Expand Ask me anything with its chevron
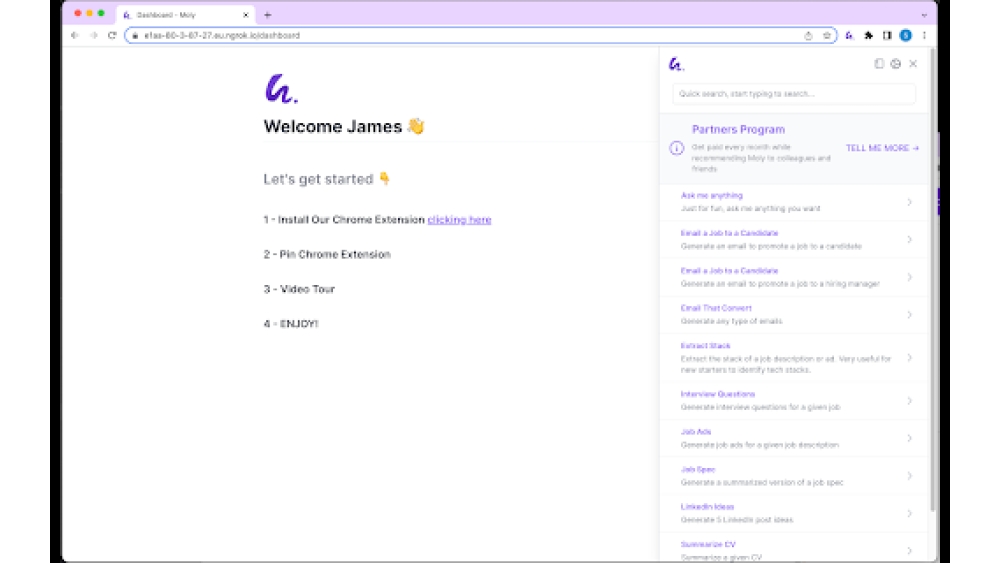This screenshot has height=563, width=1000. 909,202
